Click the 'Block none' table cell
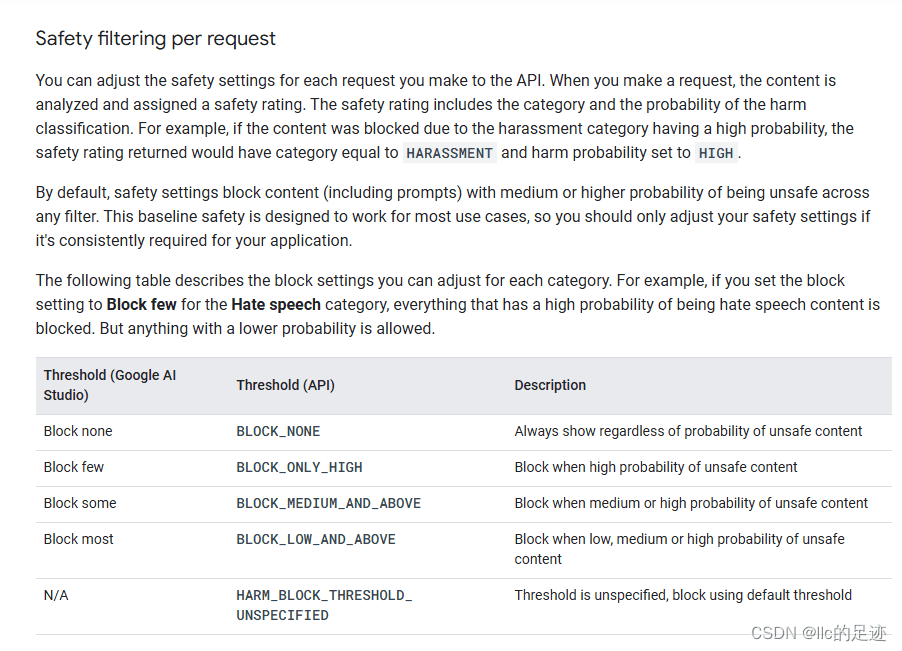 pyautogui.click(x=78, y=431)
